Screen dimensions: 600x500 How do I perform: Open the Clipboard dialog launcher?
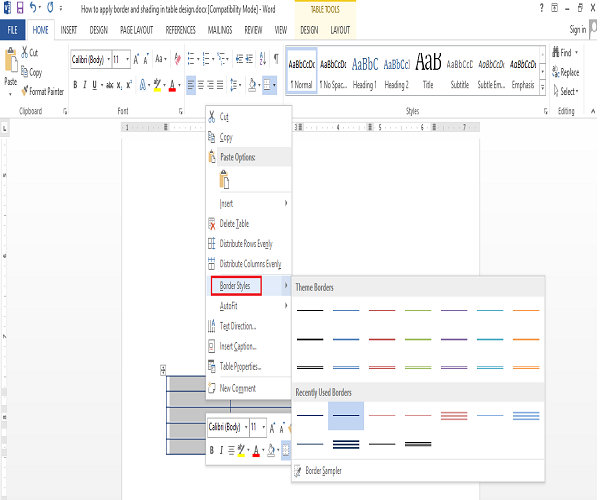[x=65, y=111]
